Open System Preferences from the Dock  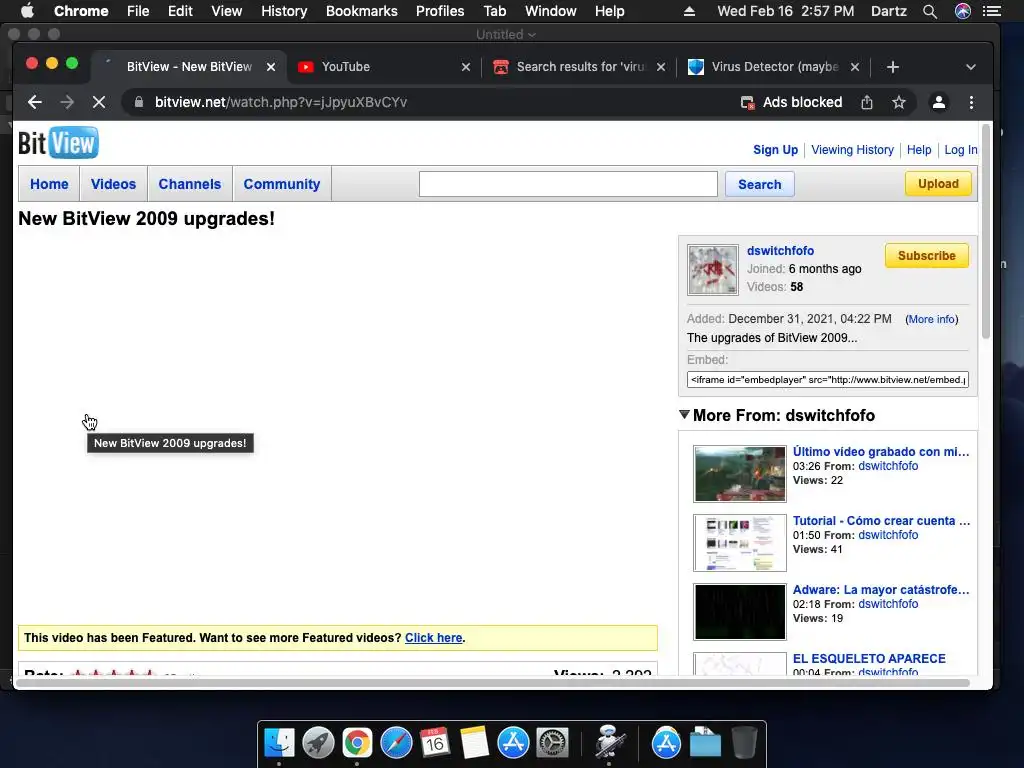click(x=552, y=743)
